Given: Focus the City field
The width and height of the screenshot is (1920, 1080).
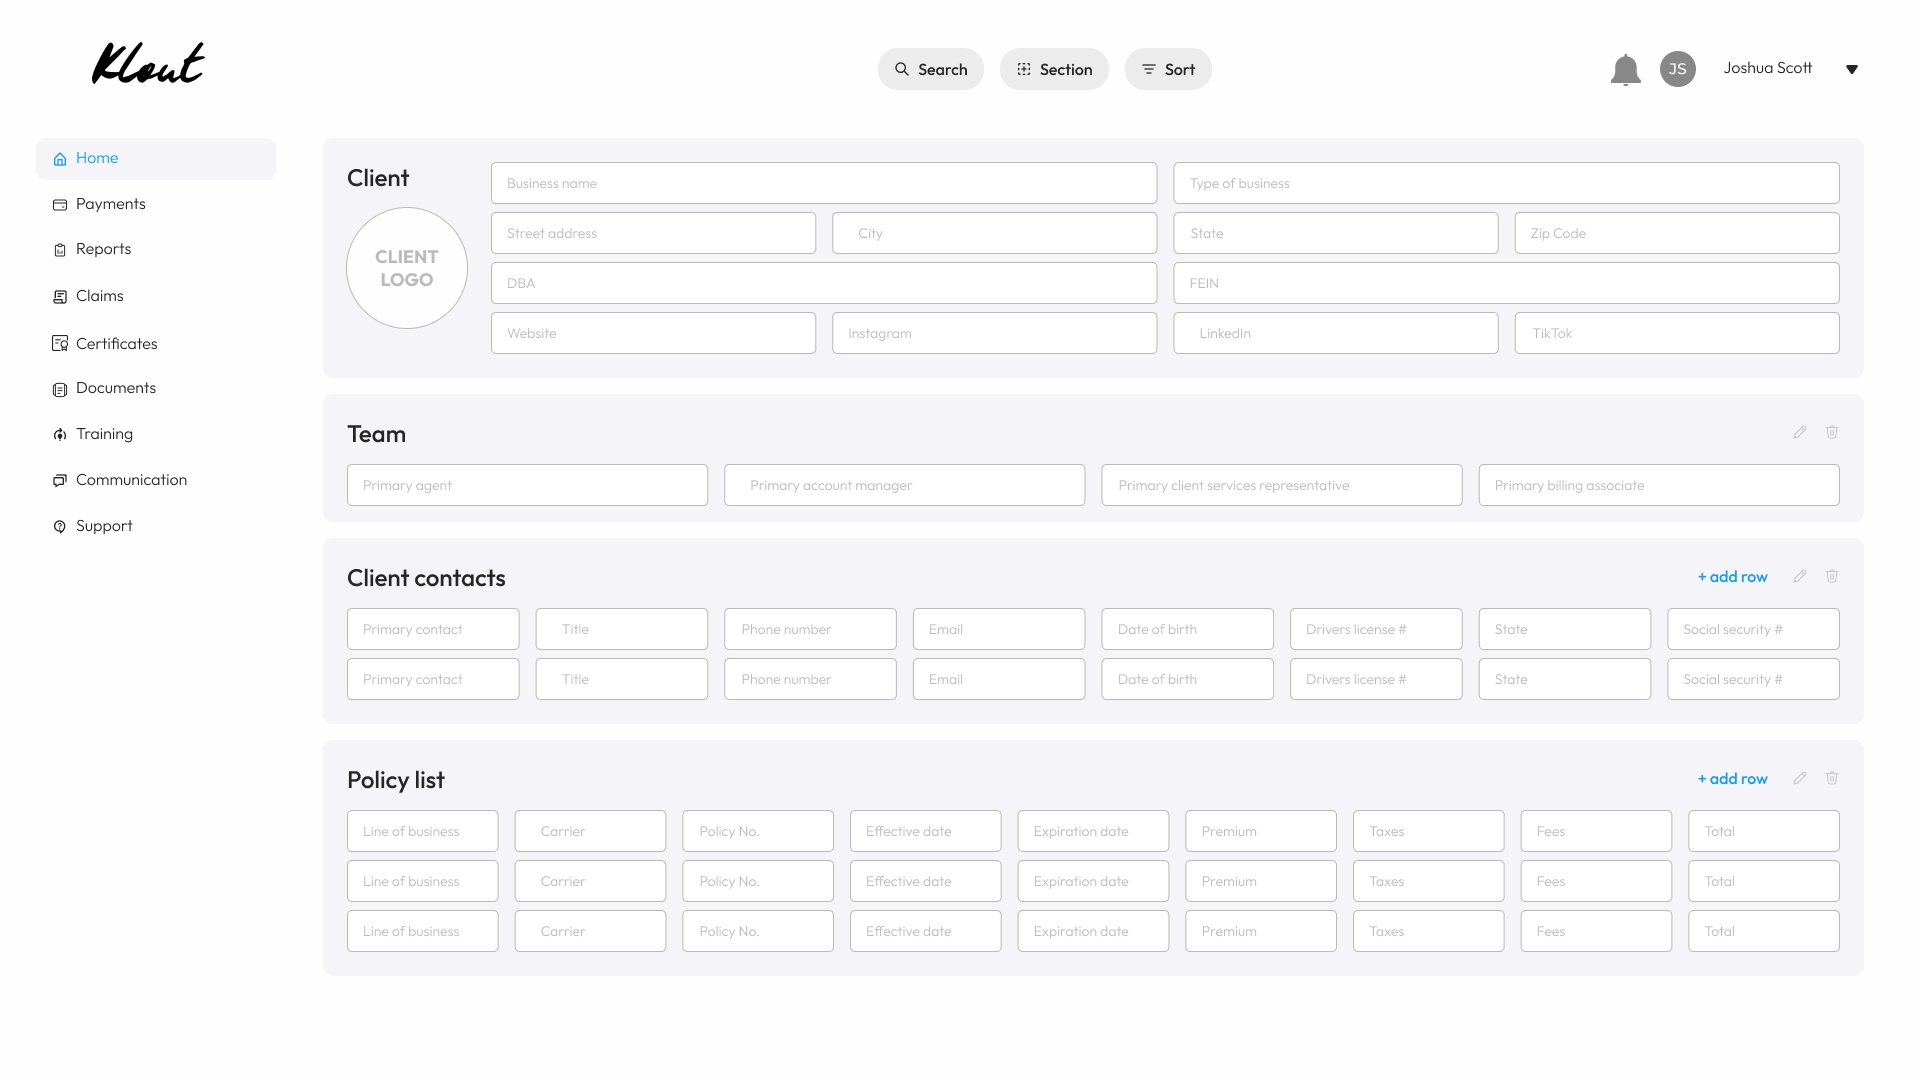Looking at the screenshot, I should [x=994, y=233].
